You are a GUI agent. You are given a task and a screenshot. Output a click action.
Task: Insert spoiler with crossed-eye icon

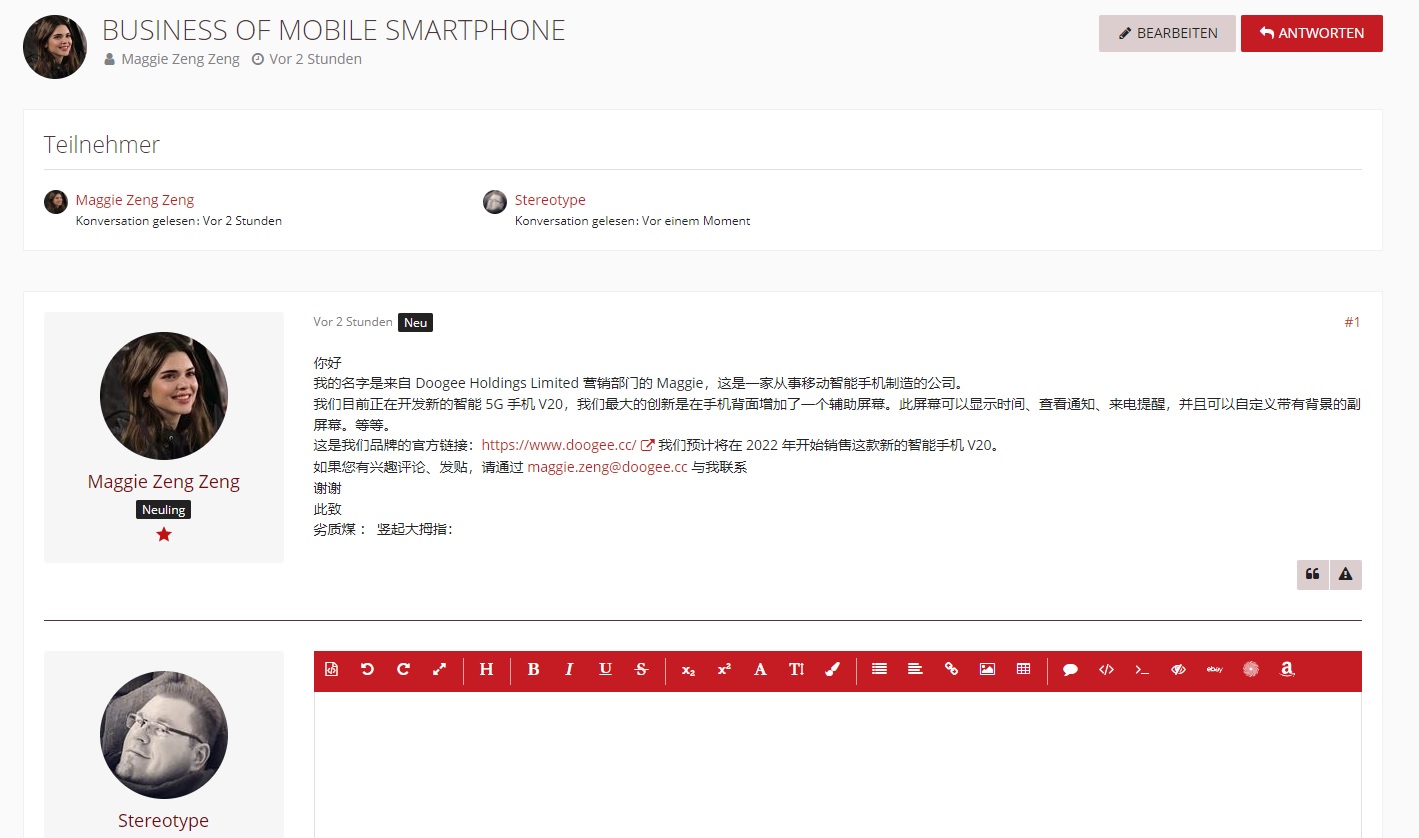pos(1178,669)
